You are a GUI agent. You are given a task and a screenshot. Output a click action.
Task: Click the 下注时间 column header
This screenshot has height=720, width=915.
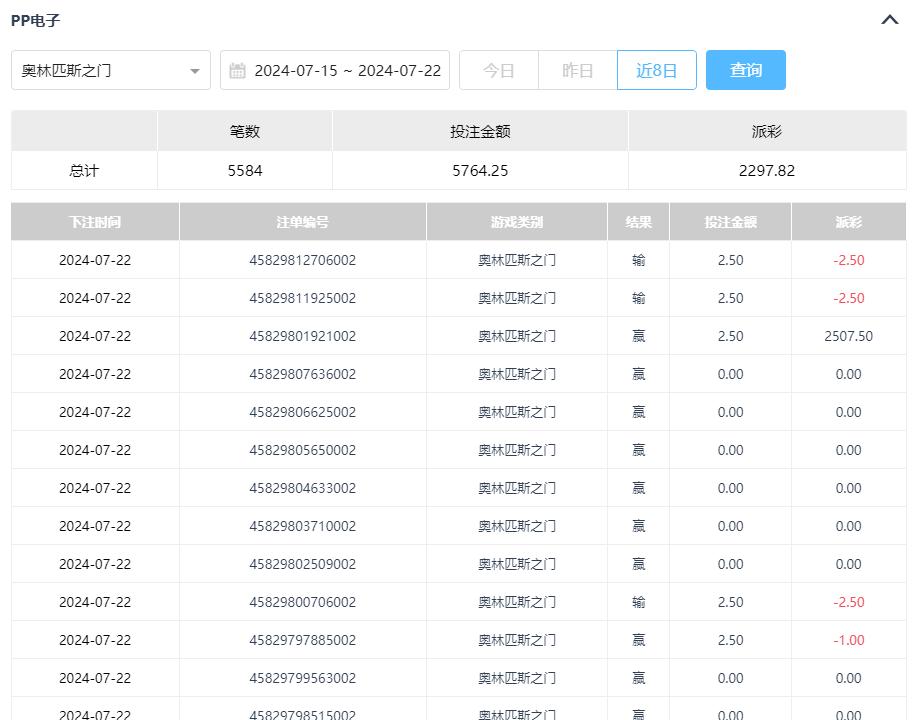(x=95, y=222)
